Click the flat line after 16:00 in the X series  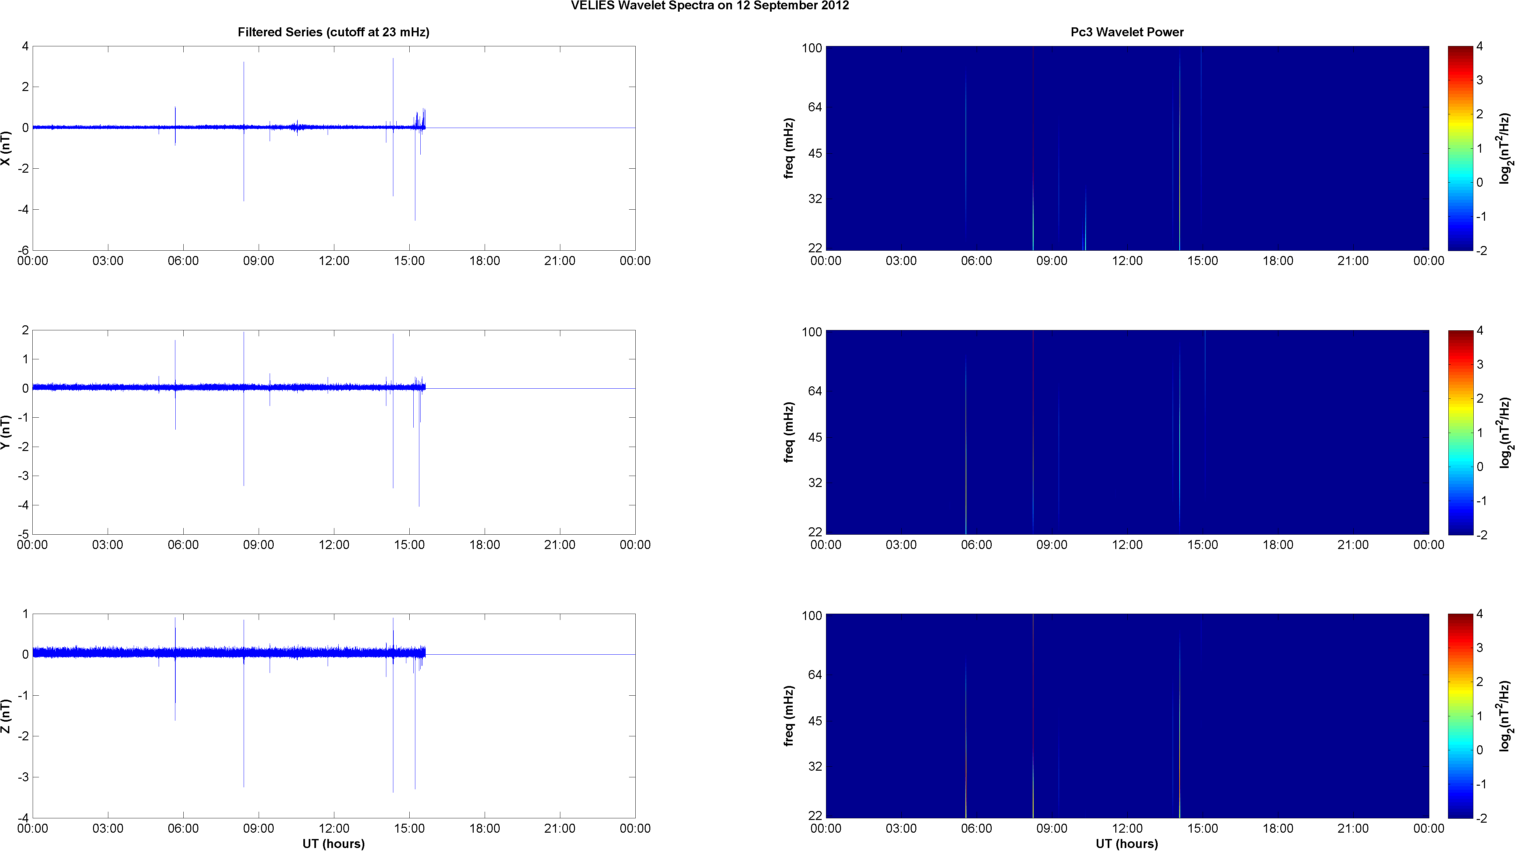[531, 128]
